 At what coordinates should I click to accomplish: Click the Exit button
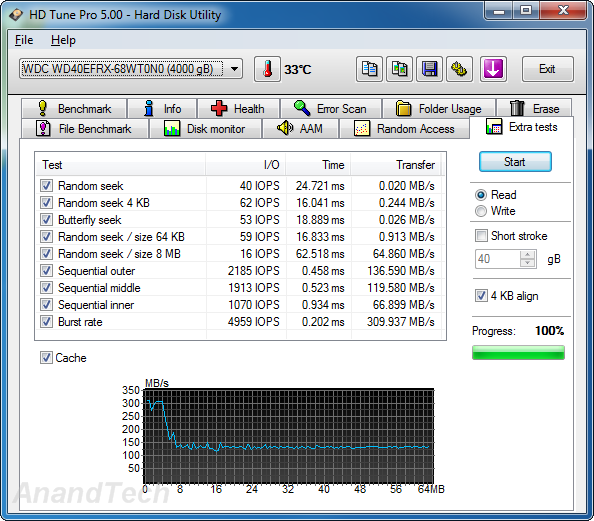point(547,69)
